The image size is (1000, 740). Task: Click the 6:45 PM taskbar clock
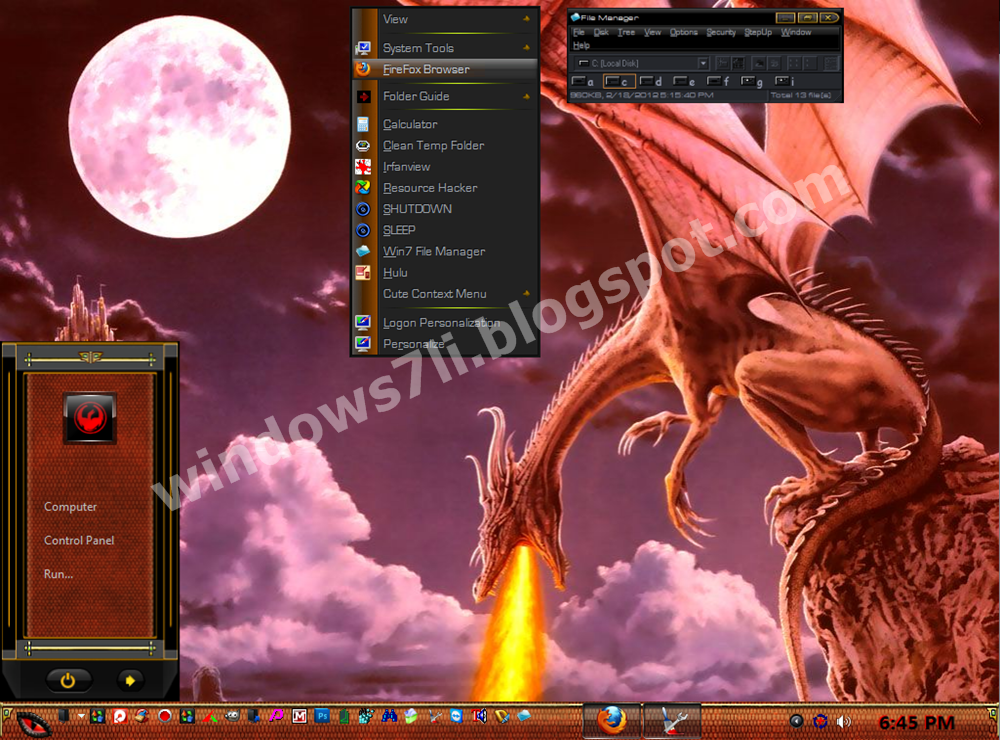coord(916,723)
